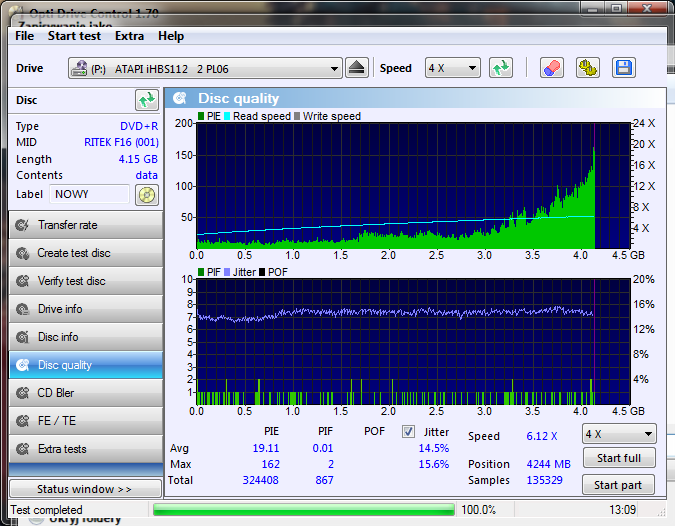675x526 pixels.
Task: Click the Start part button
Action: click(618, 485)
